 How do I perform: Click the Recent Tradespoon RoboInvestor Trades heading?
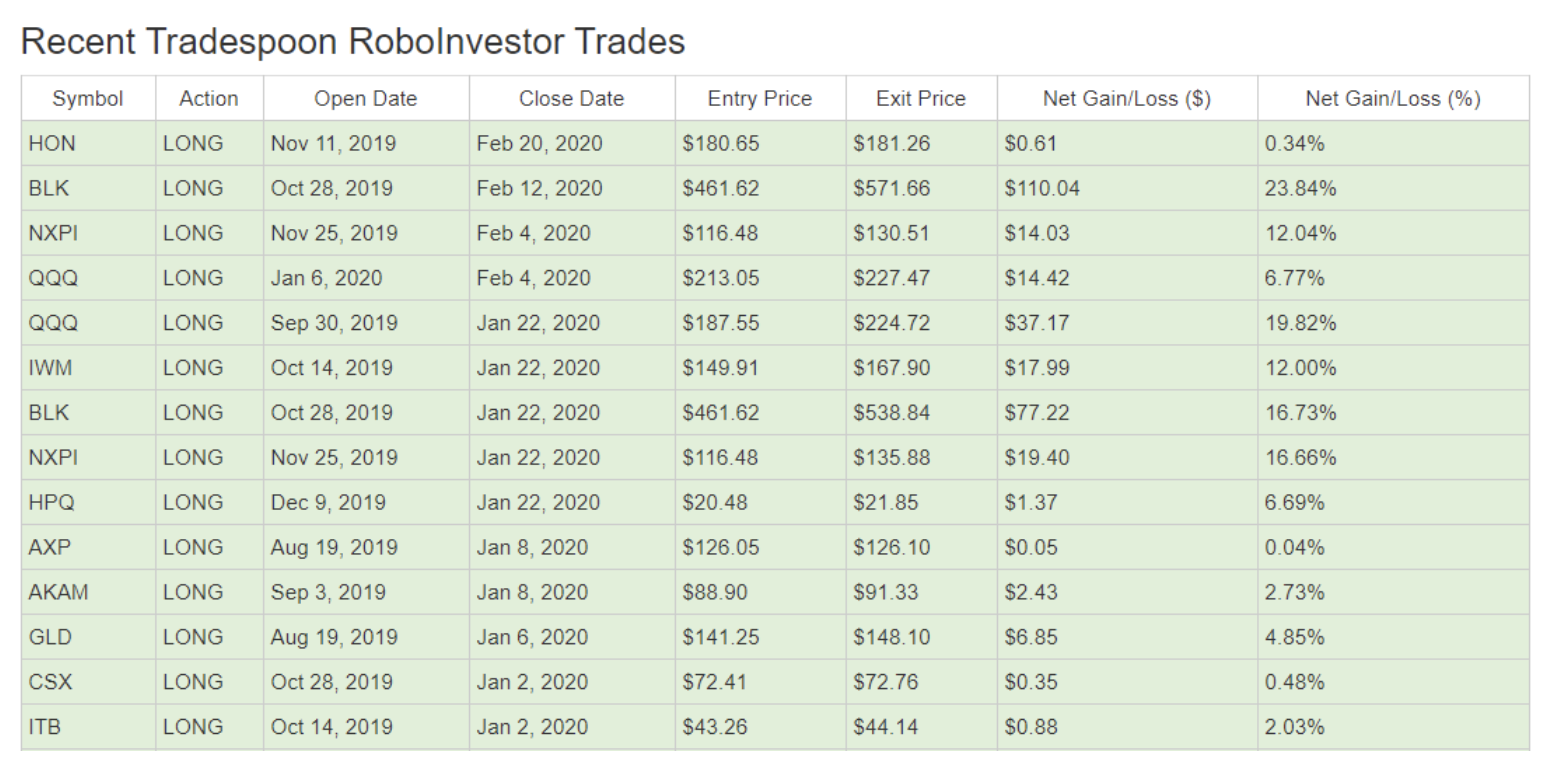(352, 41)
